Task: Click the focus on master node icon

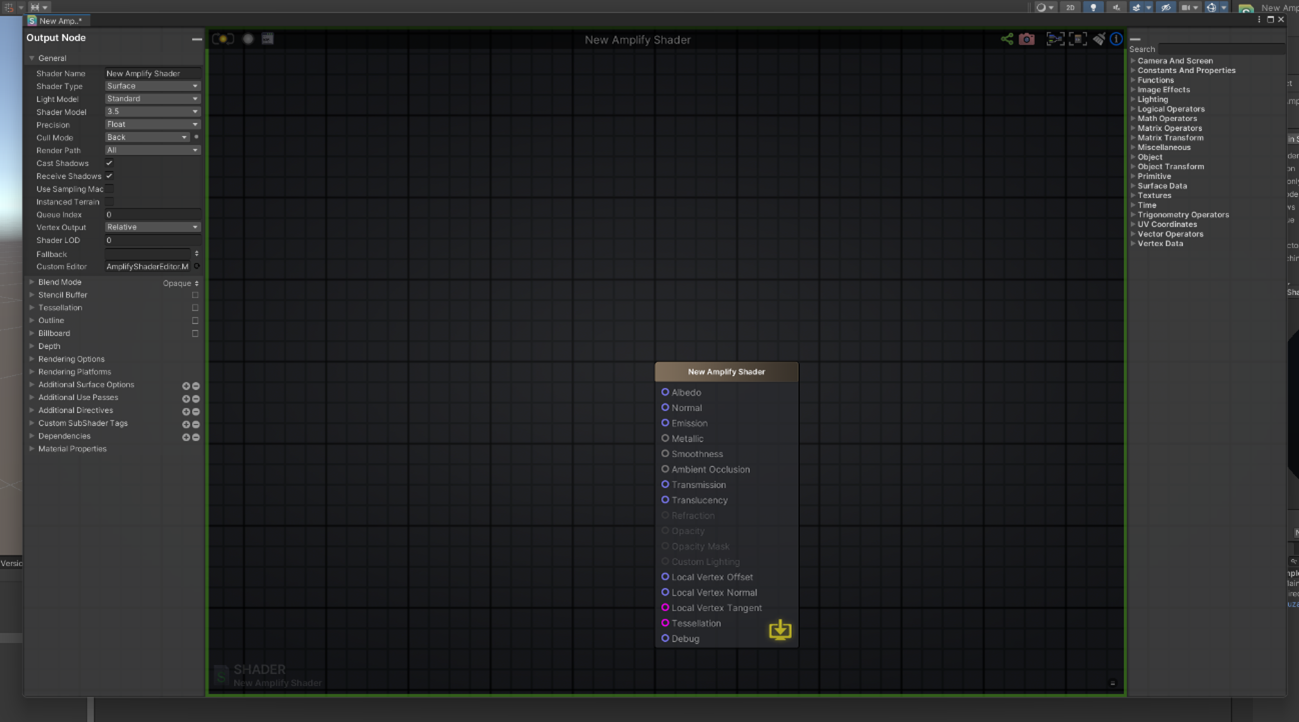Action: click(1077, 39)
